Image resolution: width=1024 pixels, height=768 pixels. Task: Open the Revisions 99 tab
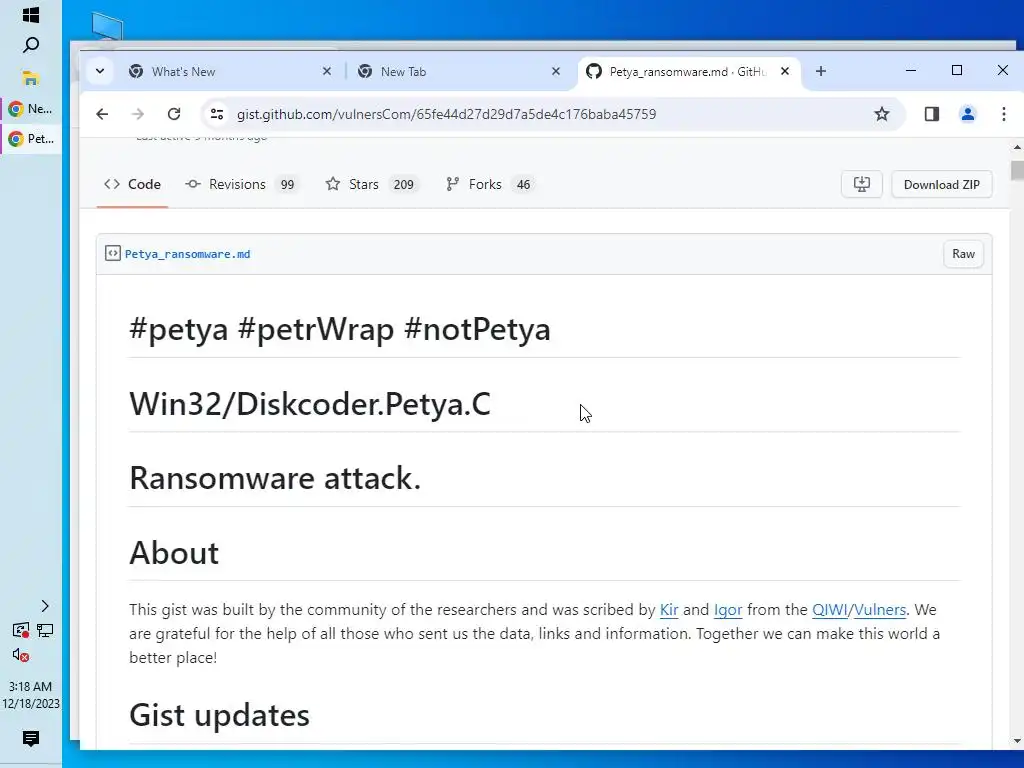[241, 184]
